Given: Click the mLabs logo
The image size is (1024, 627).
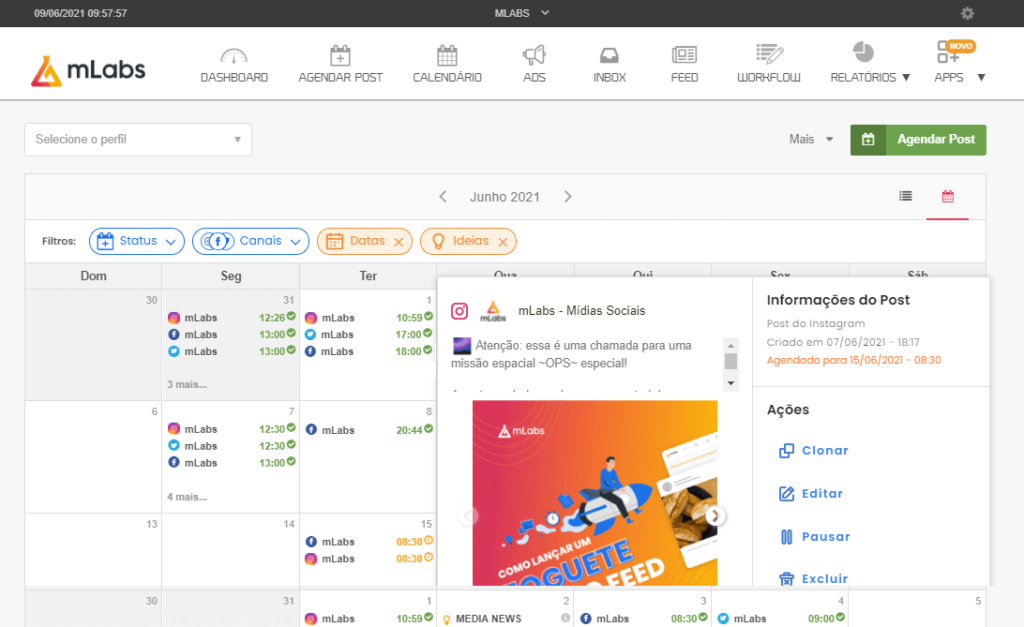Looking at the screenshot, I should [x=88, y=70].
